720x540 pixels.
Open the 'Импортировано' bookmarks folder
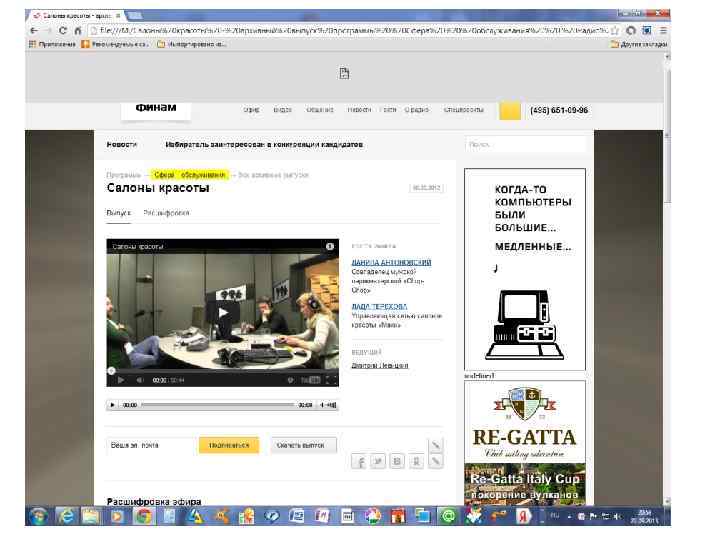pos(191,44)
